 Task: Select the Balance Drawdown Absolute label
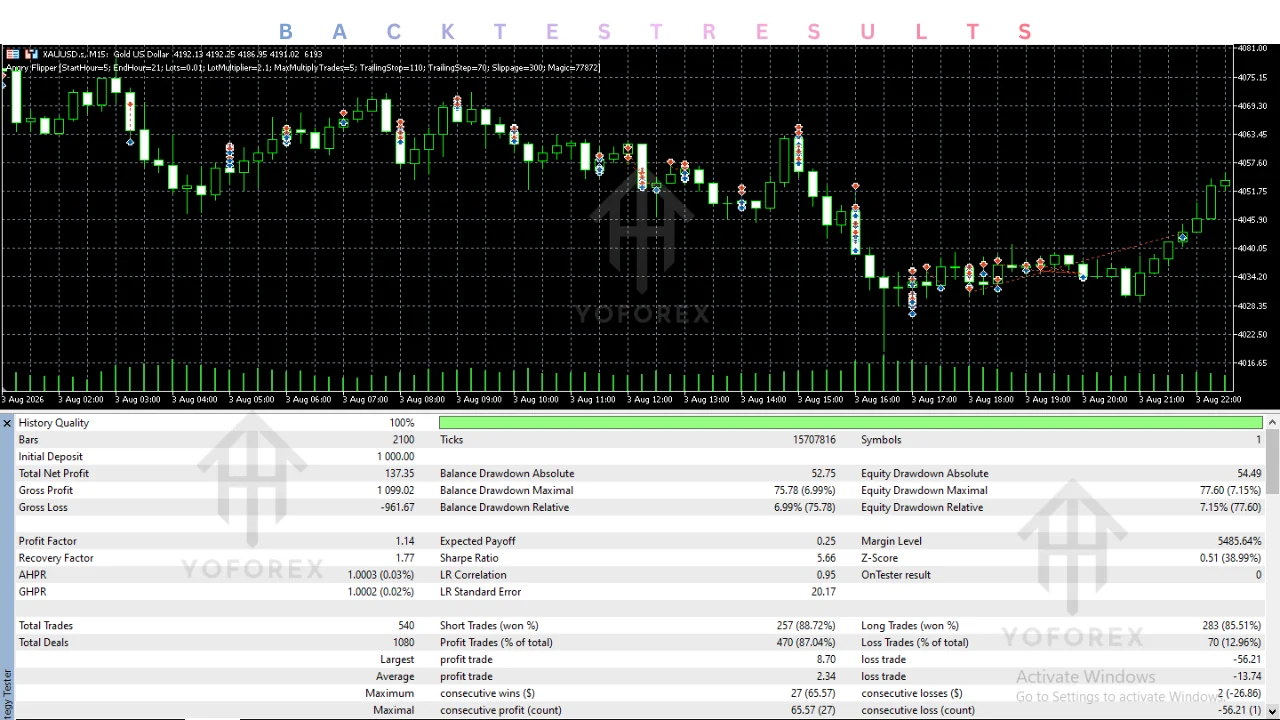pos(507,474)
